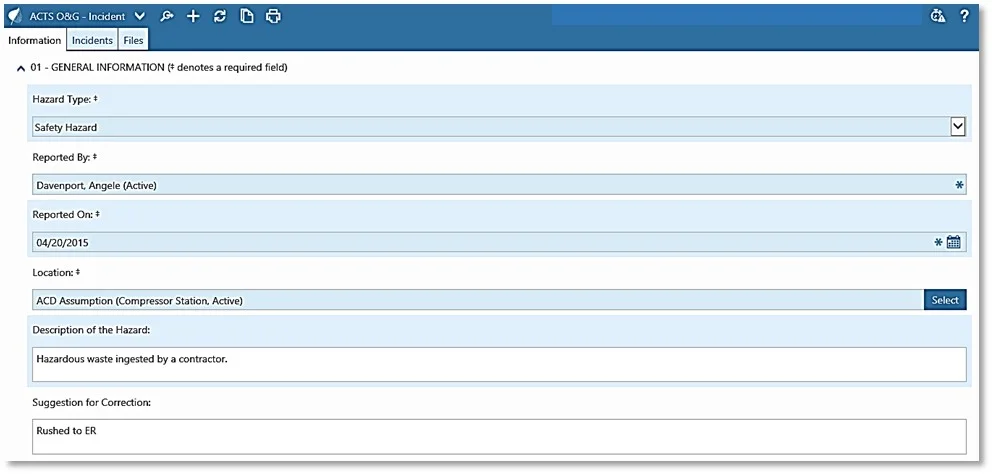The image size is (992, 474).
Task: Click the Select button for Location
Action: (x=945, y=300)
